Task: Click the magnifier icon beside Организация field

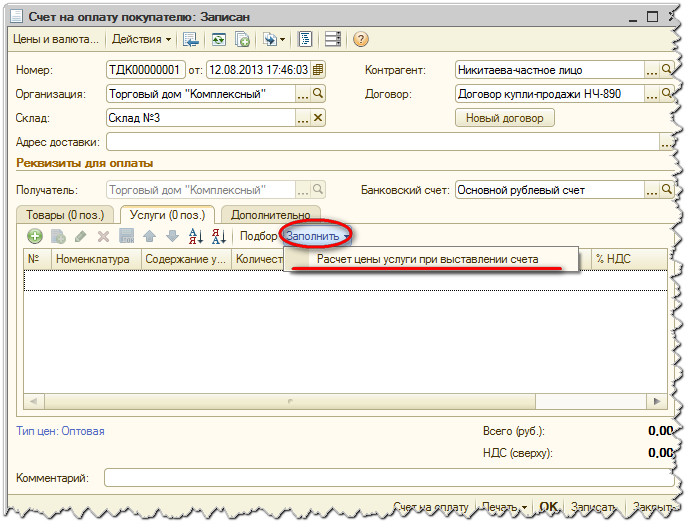Action: pyautogui.click(x=318, y=94)
